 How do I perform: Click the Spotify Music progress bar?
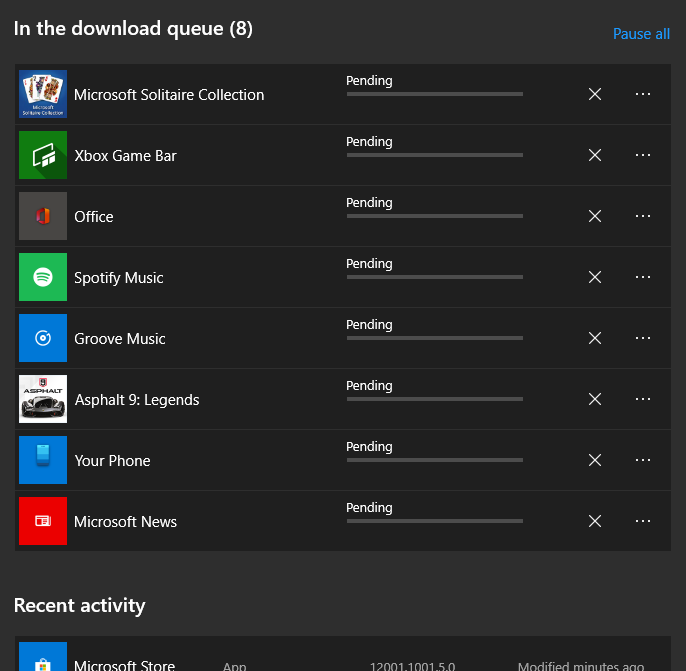coord(435,277)
